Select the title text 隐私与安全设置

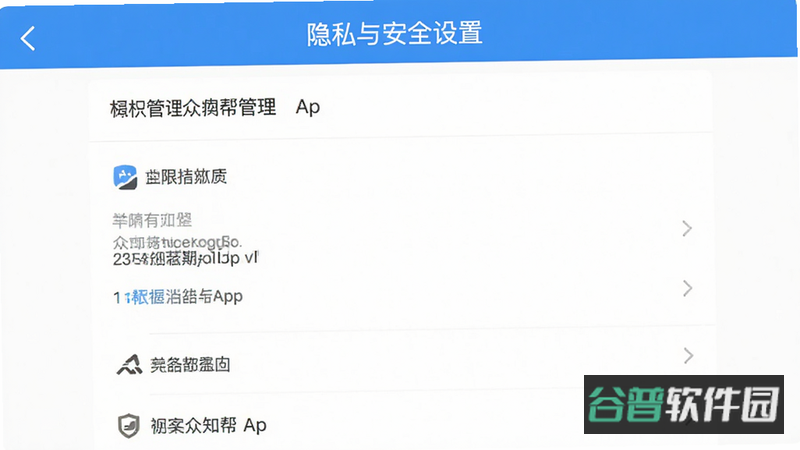(x=394, y=34)
